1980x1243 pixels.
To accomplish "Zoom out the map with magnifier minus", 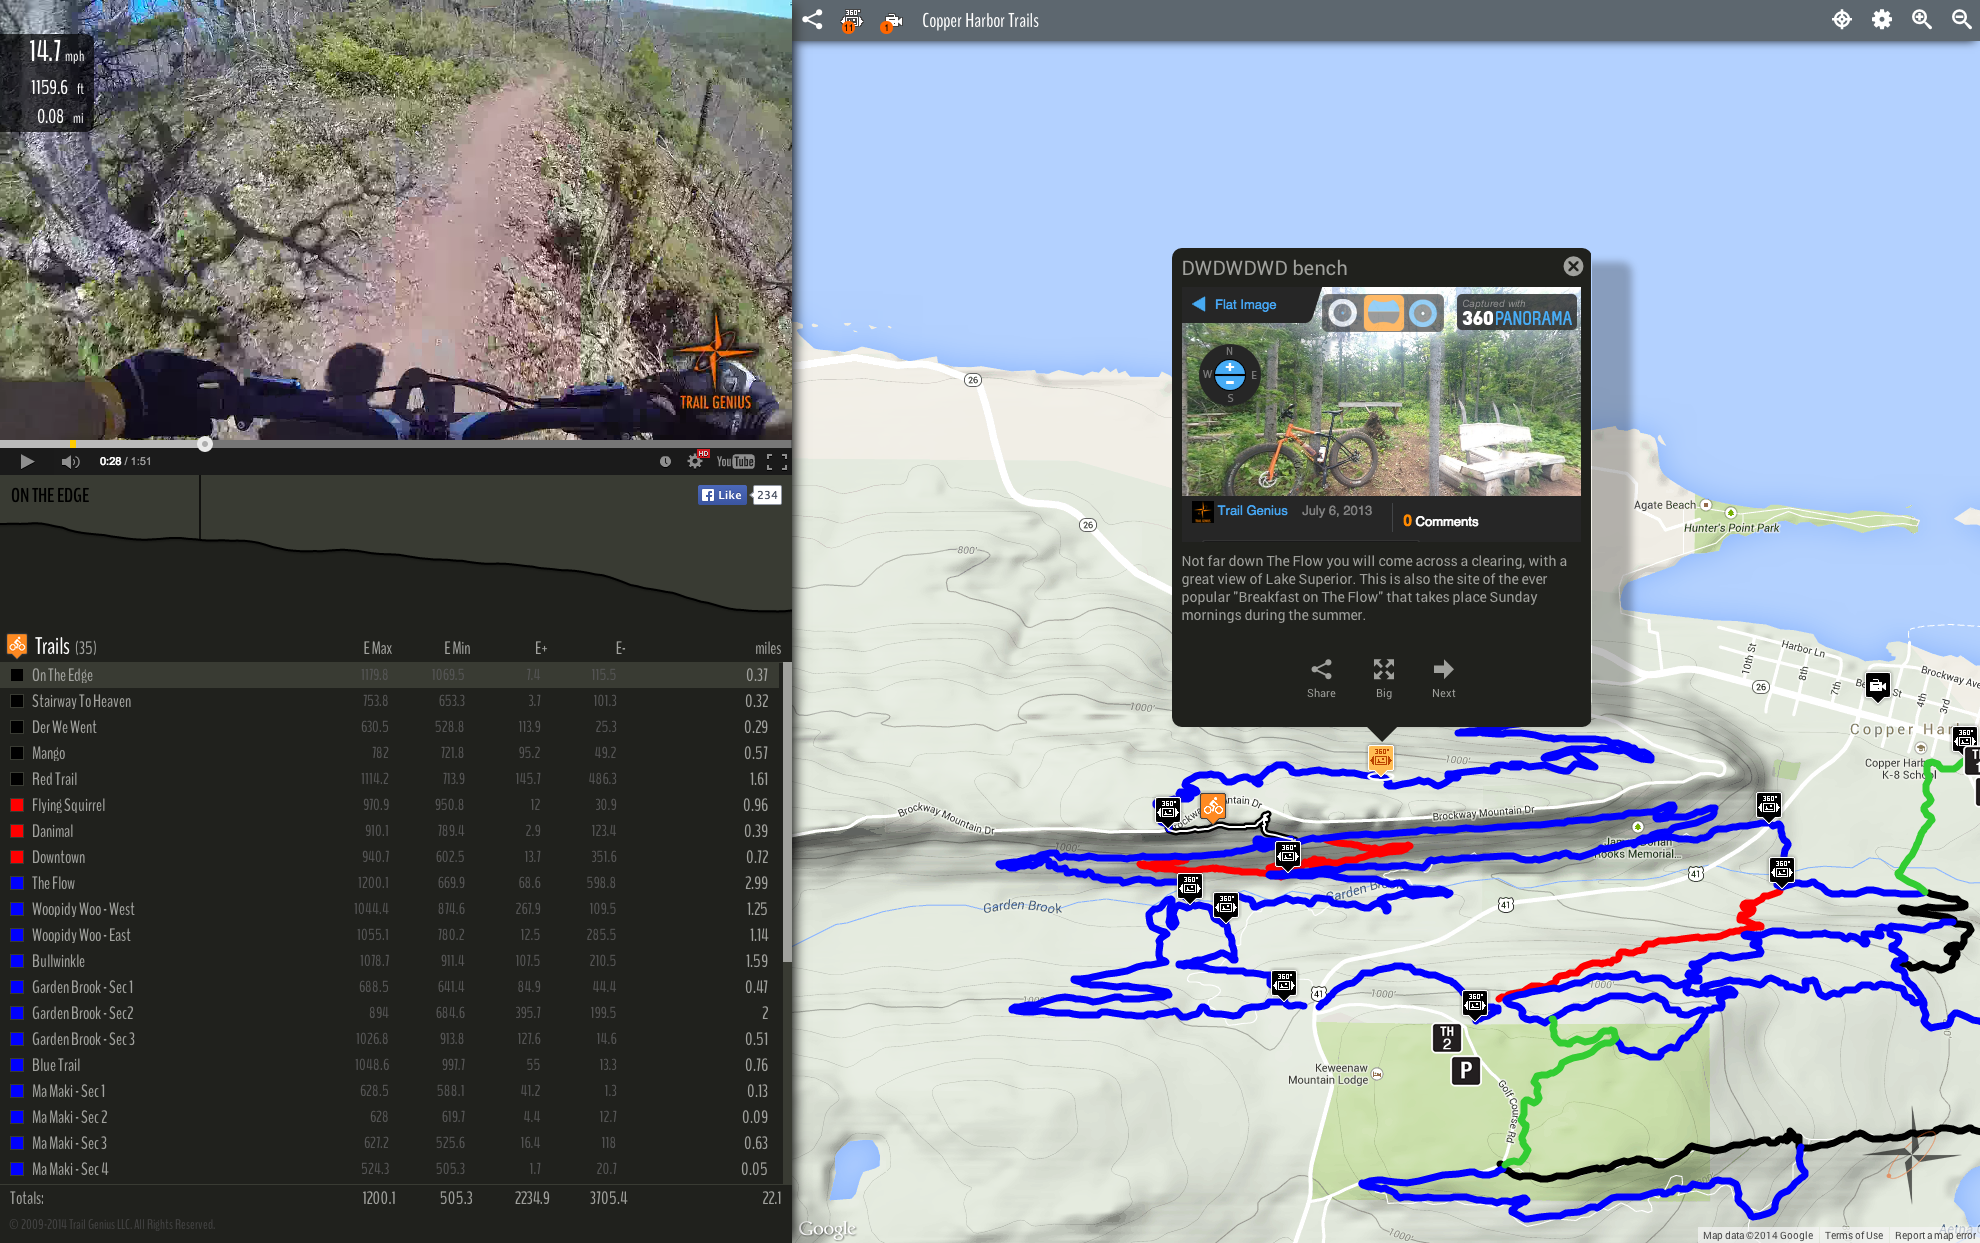I will pyautogui.click(x=1961, y=20).
